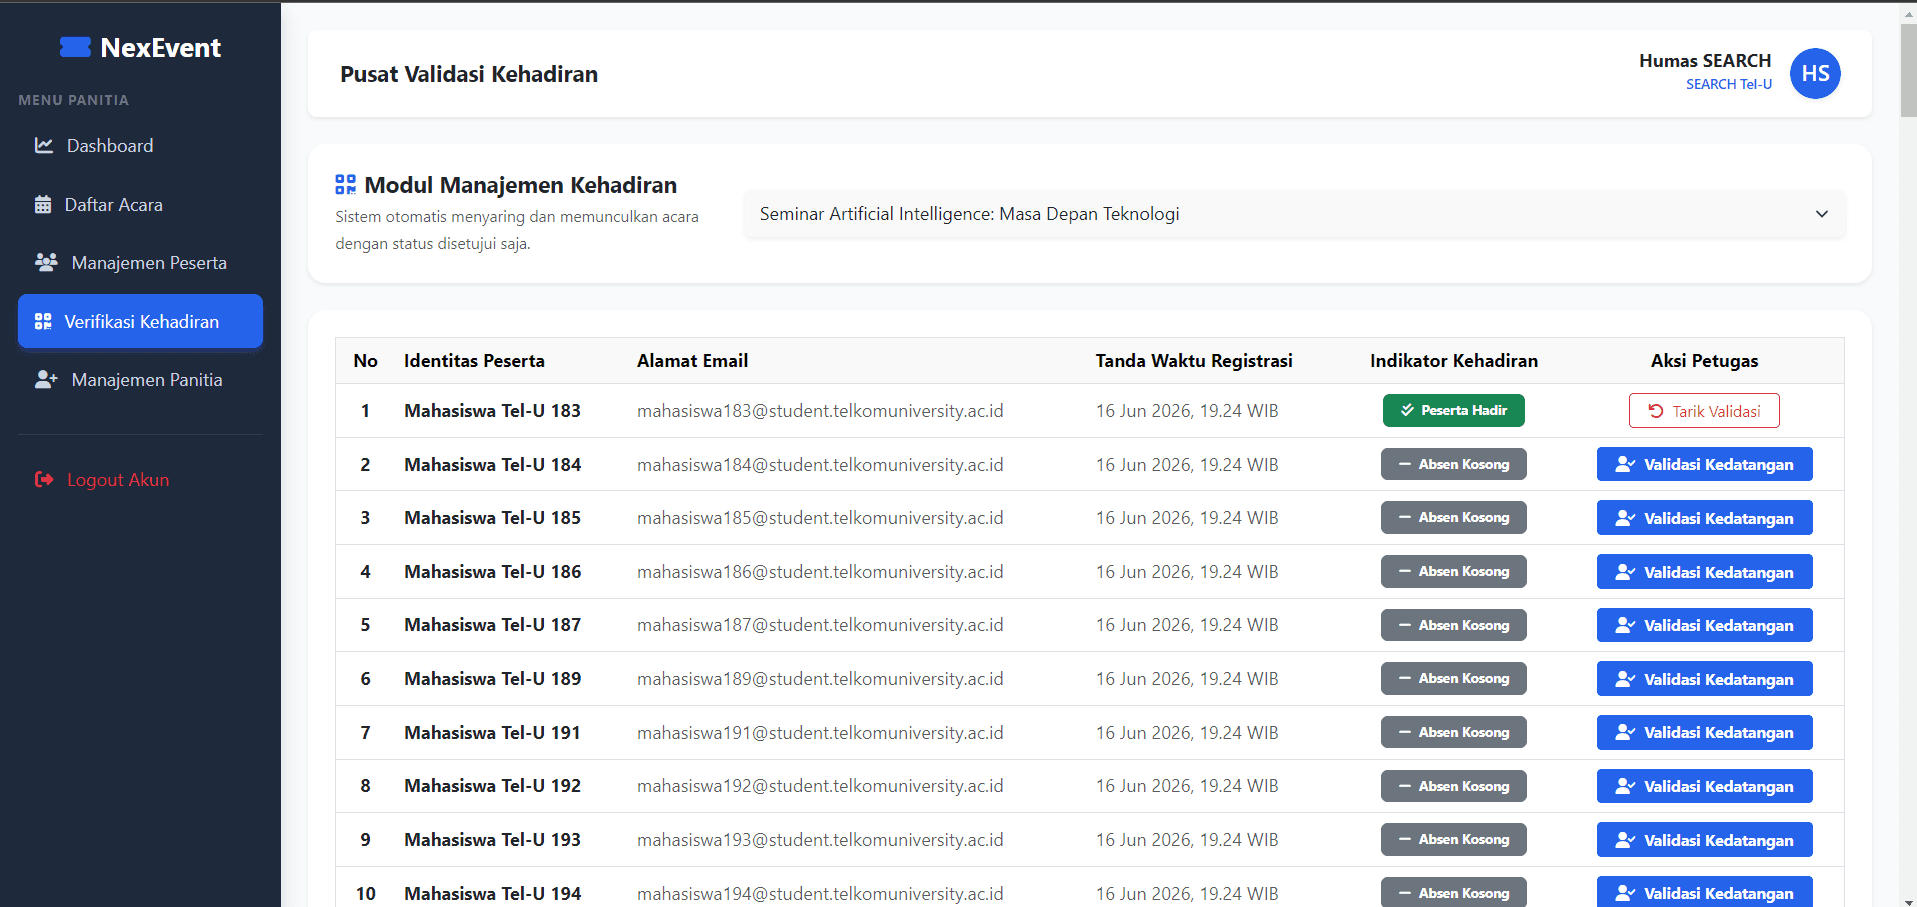Click the HS user avatar
Screen dimensions: 1917x907
[1815, 73]
